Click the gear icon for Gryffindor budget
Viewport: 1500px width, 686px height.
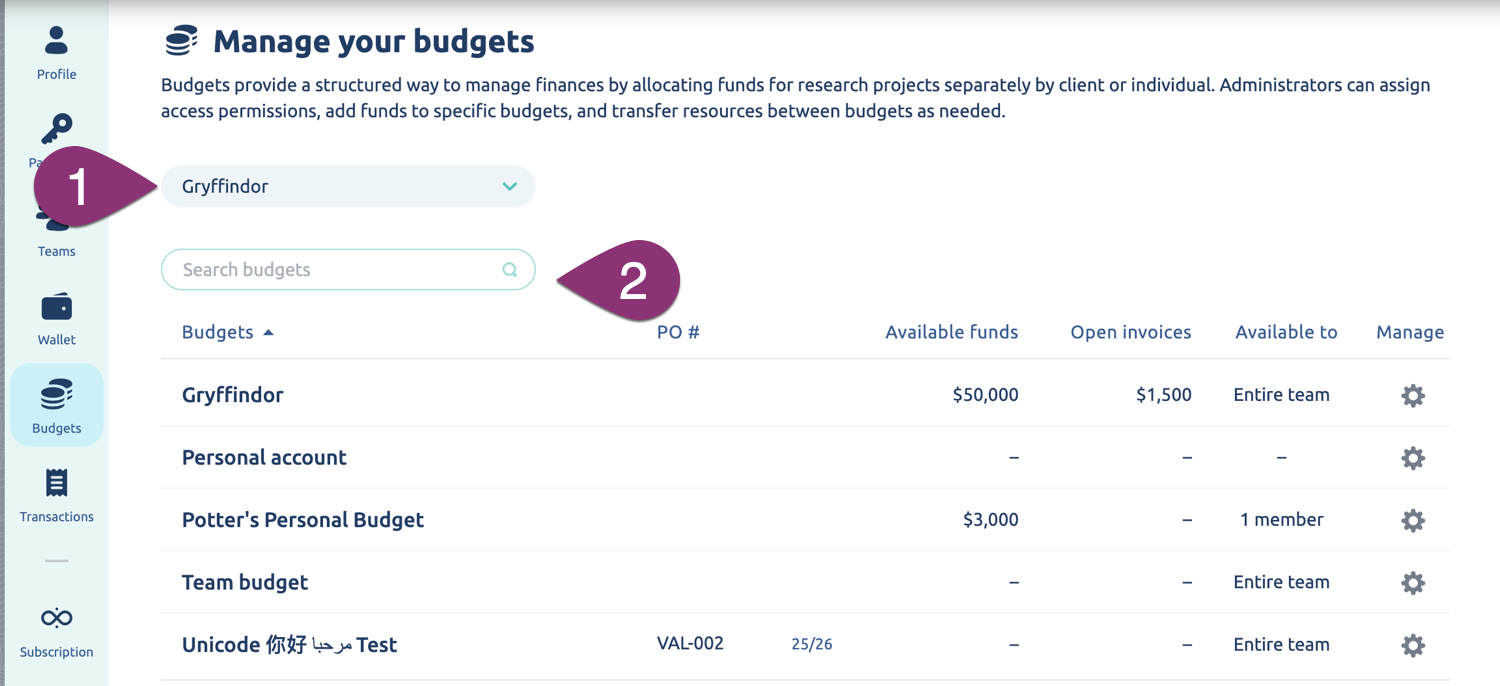click(1412, 396)
